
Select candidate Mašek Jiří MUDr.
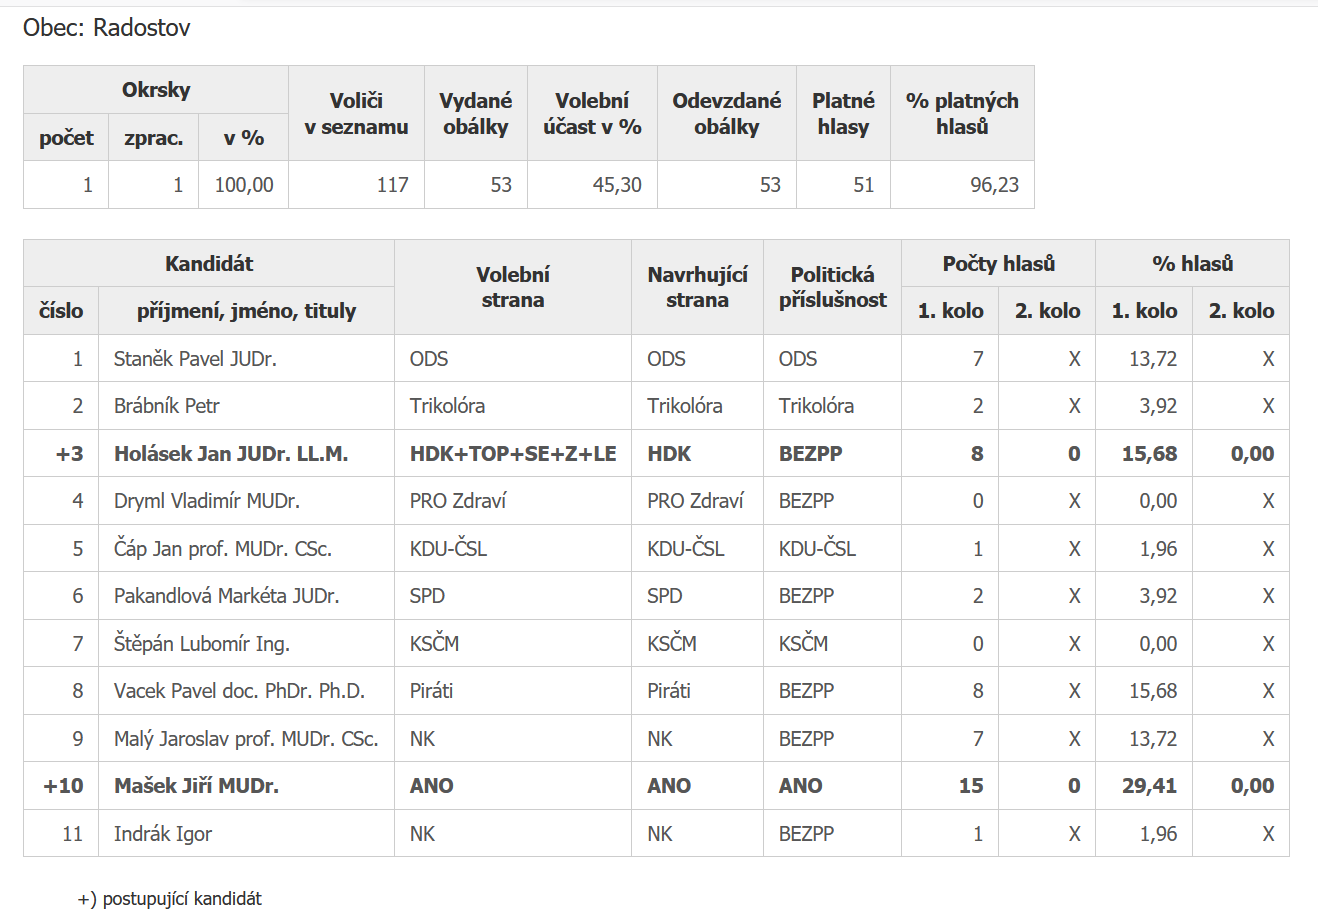[x=196, y=786]
